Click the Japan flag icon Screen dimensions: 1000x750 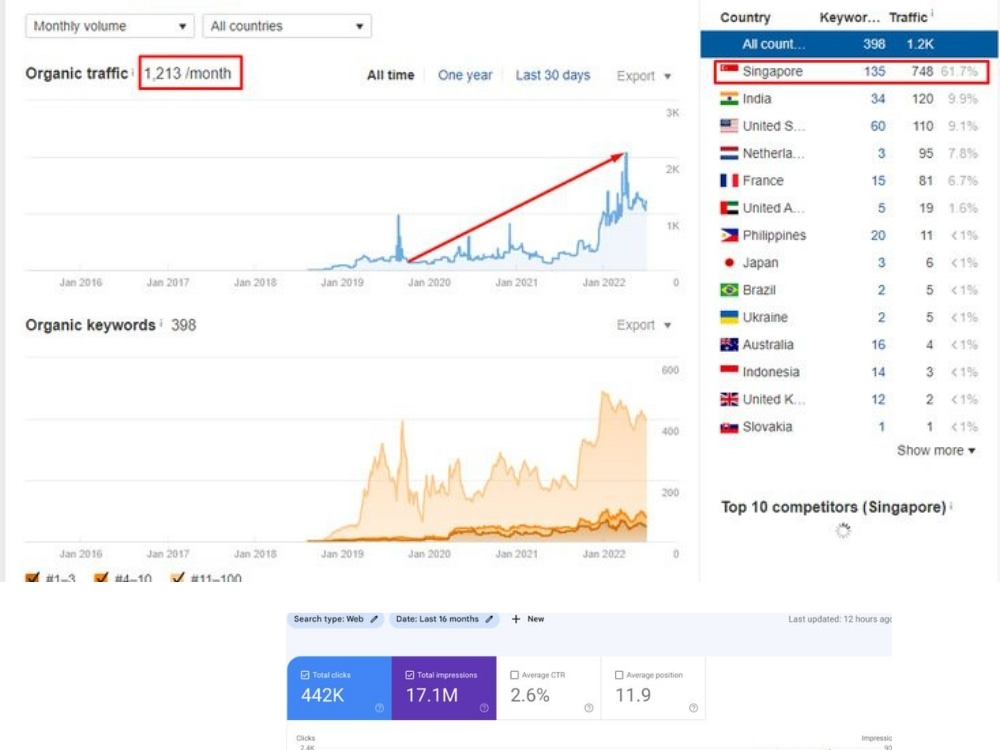pos(729,262)
